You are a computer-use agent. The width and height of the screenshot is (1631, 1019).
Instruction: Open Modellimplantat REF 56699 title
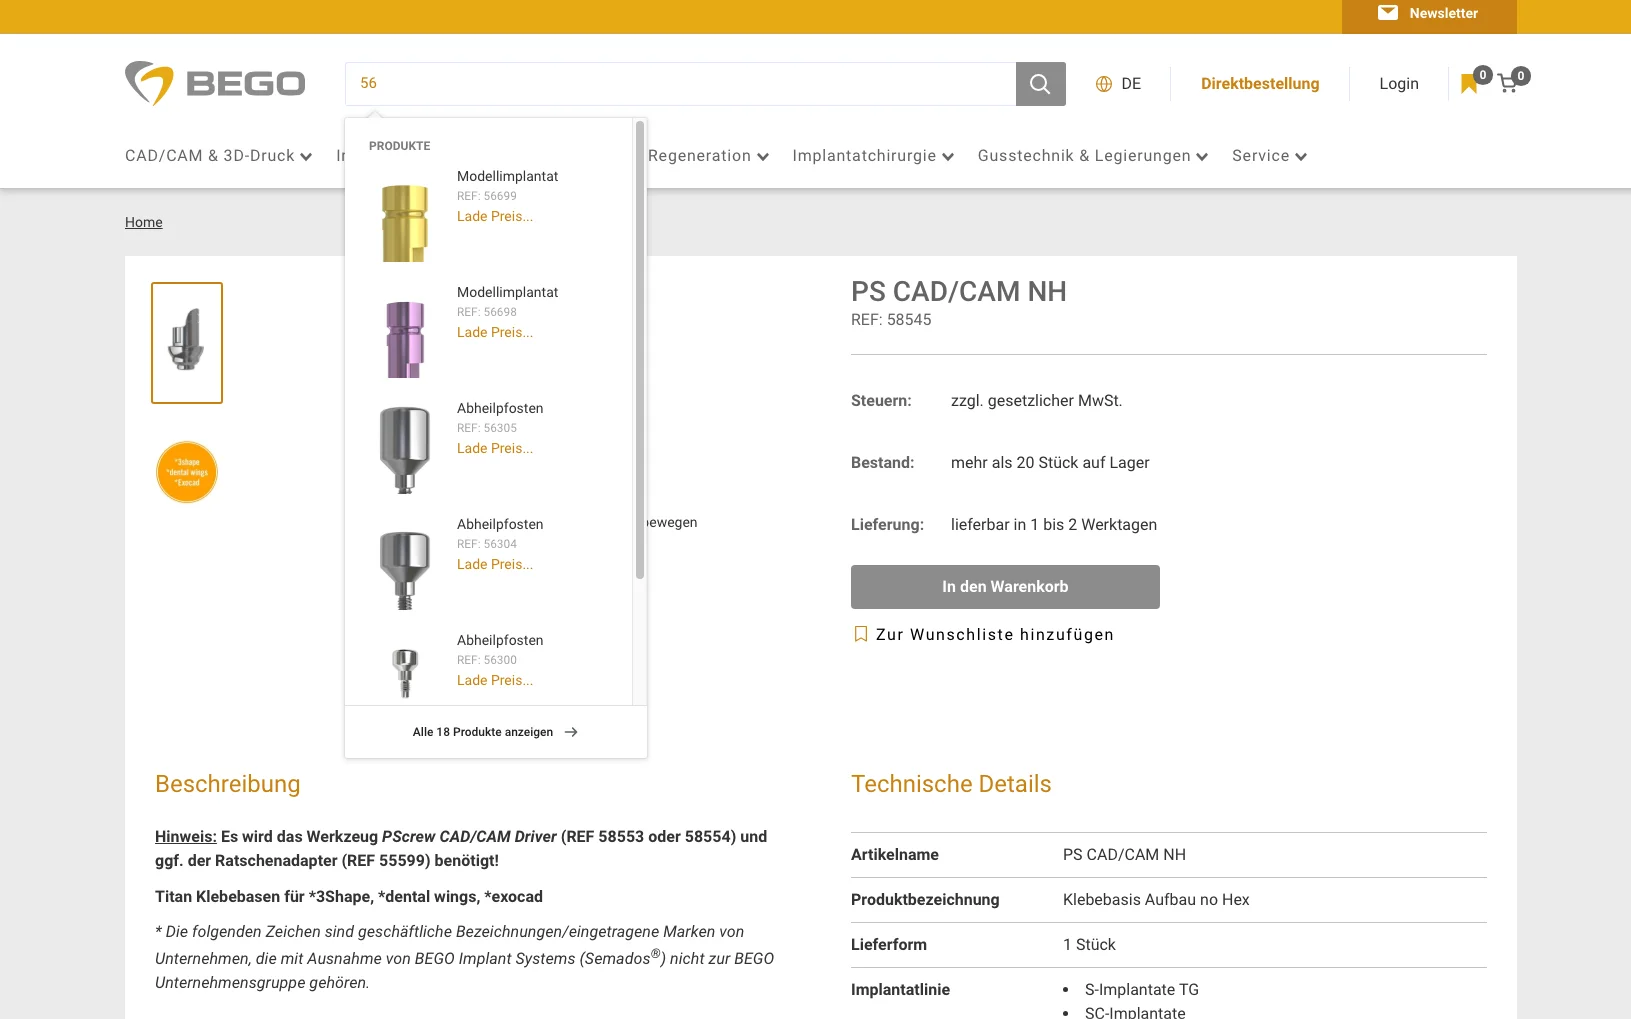[508, 176]
